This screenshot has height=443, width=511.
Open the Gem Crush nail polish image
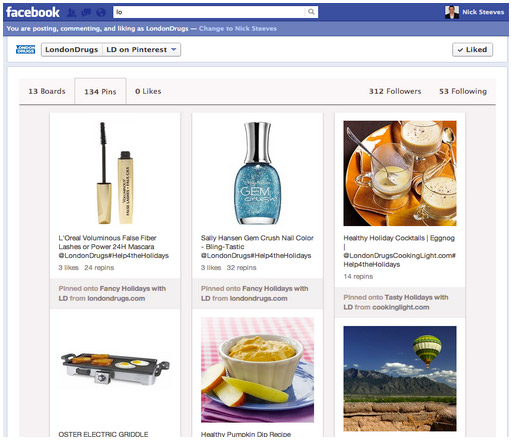coord(257,173)
